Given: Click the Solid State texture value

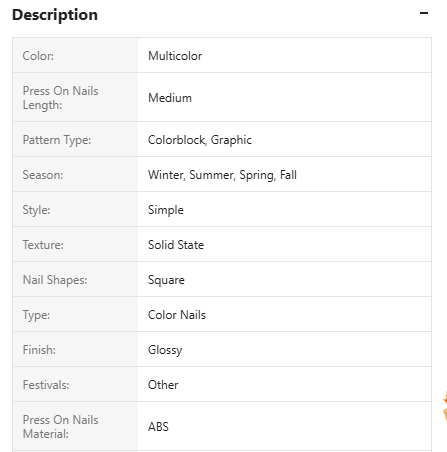Looking at the screenshot, I should 176,245.
